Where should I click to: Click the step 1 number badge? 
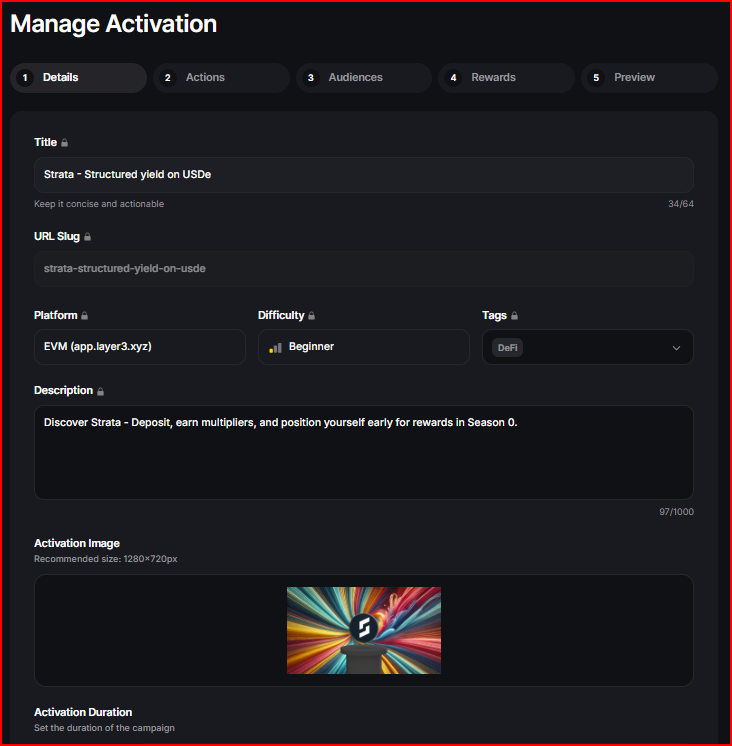click(25, 78)
